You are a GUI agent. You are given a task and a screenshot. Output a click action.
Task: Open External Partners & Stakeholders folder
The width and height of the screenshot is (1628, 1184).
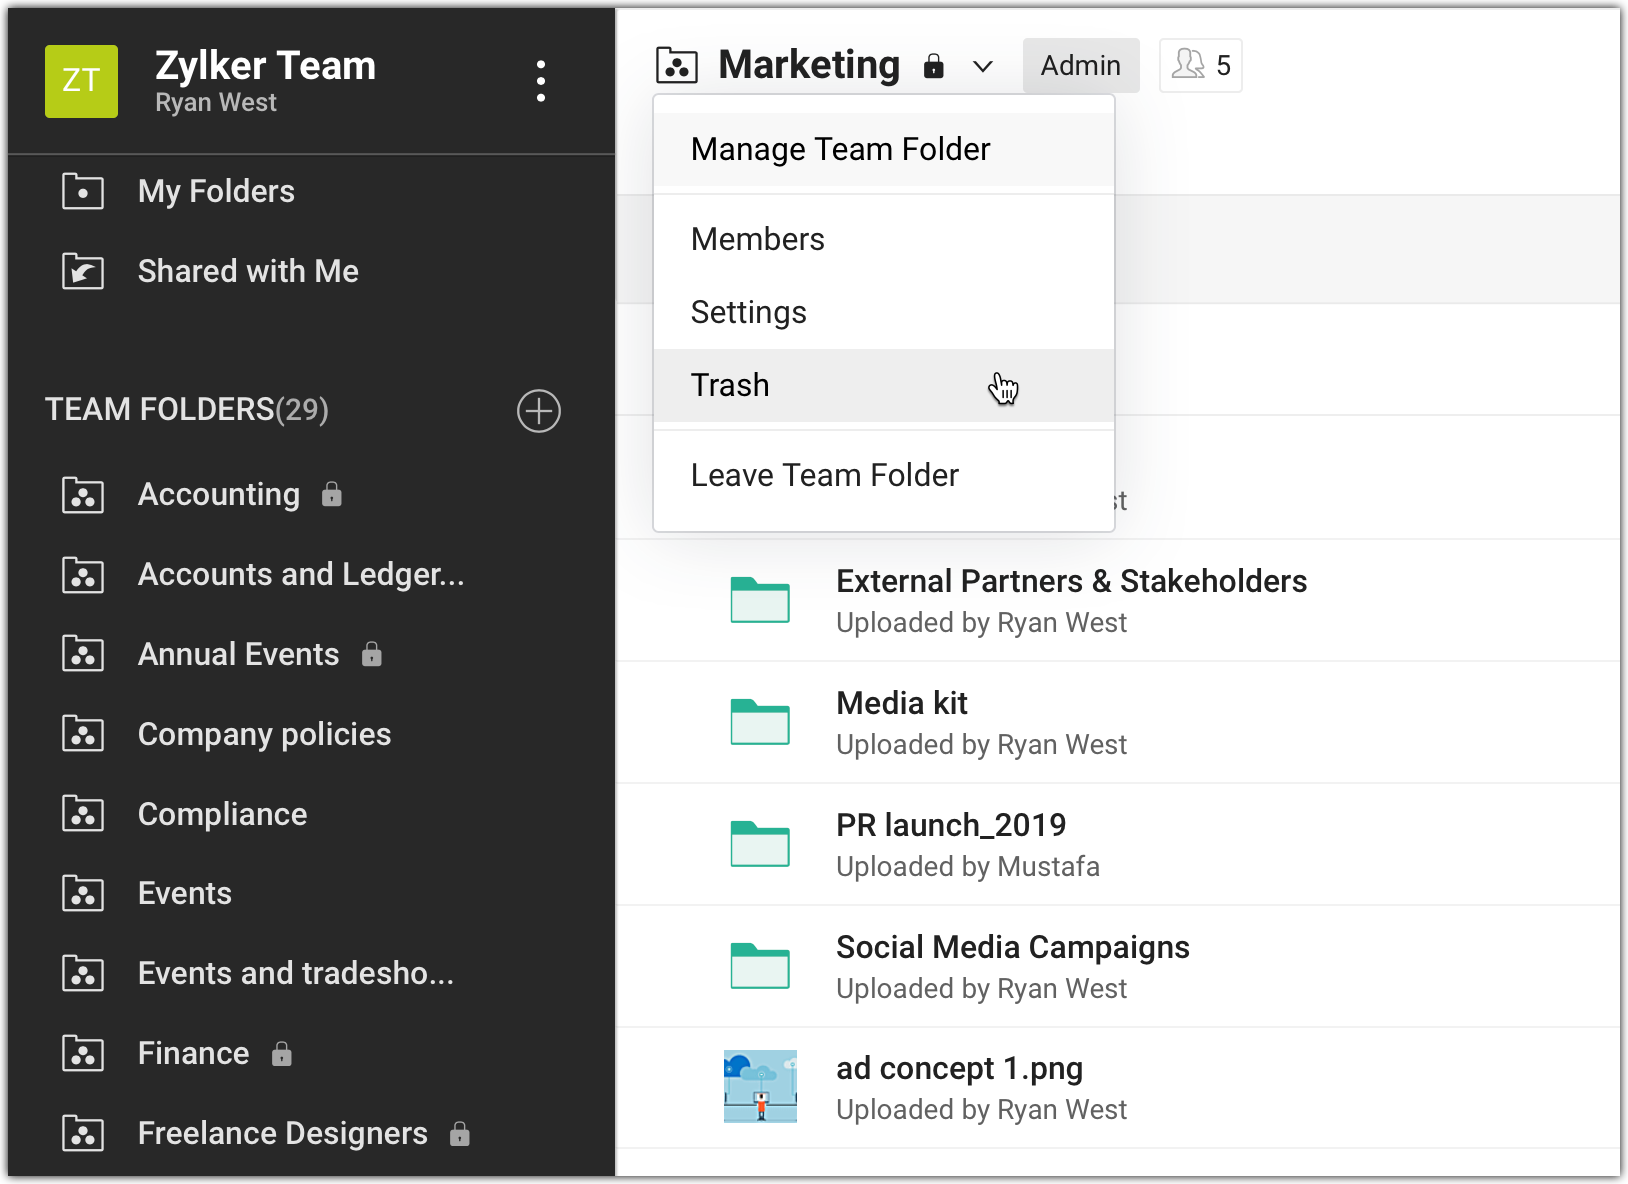1071,581
